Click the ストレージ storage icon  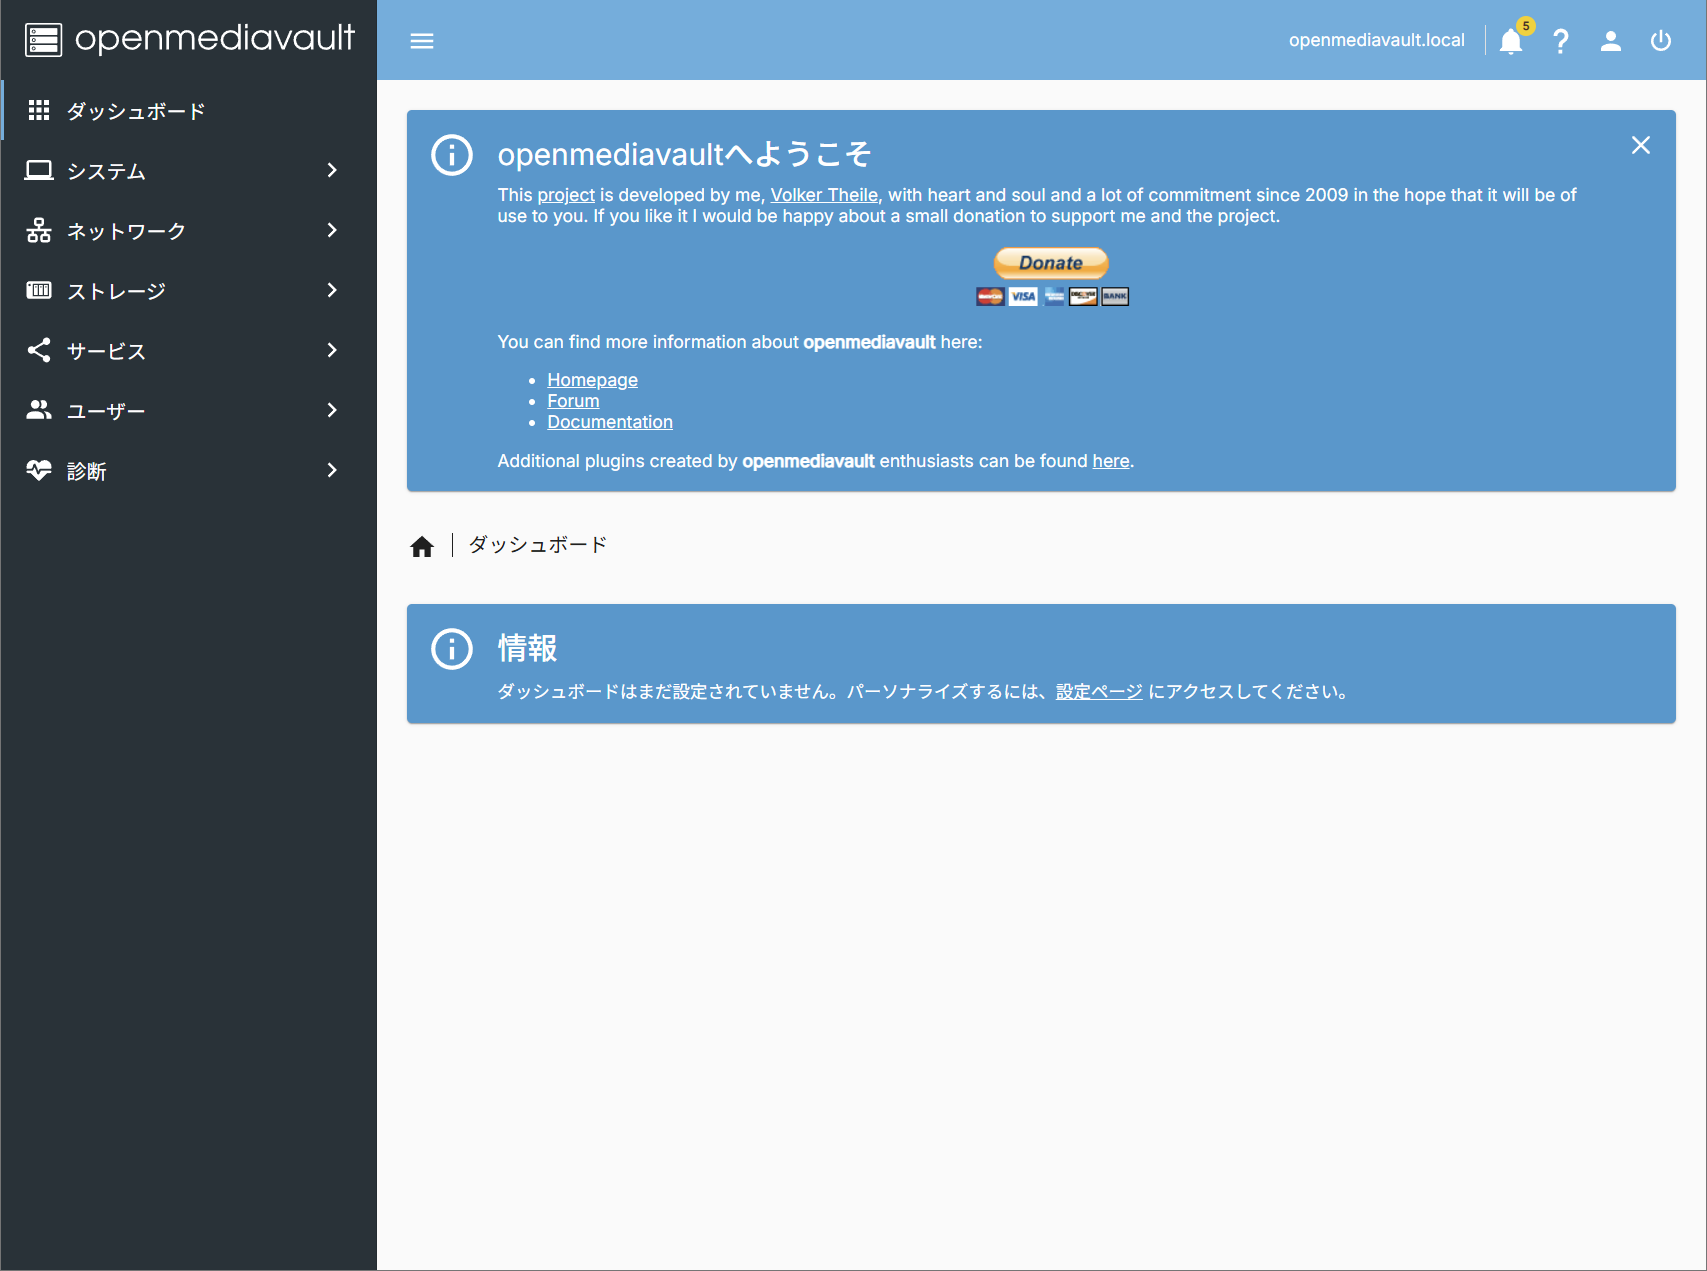pyautogui.click(x=39, y=290)
